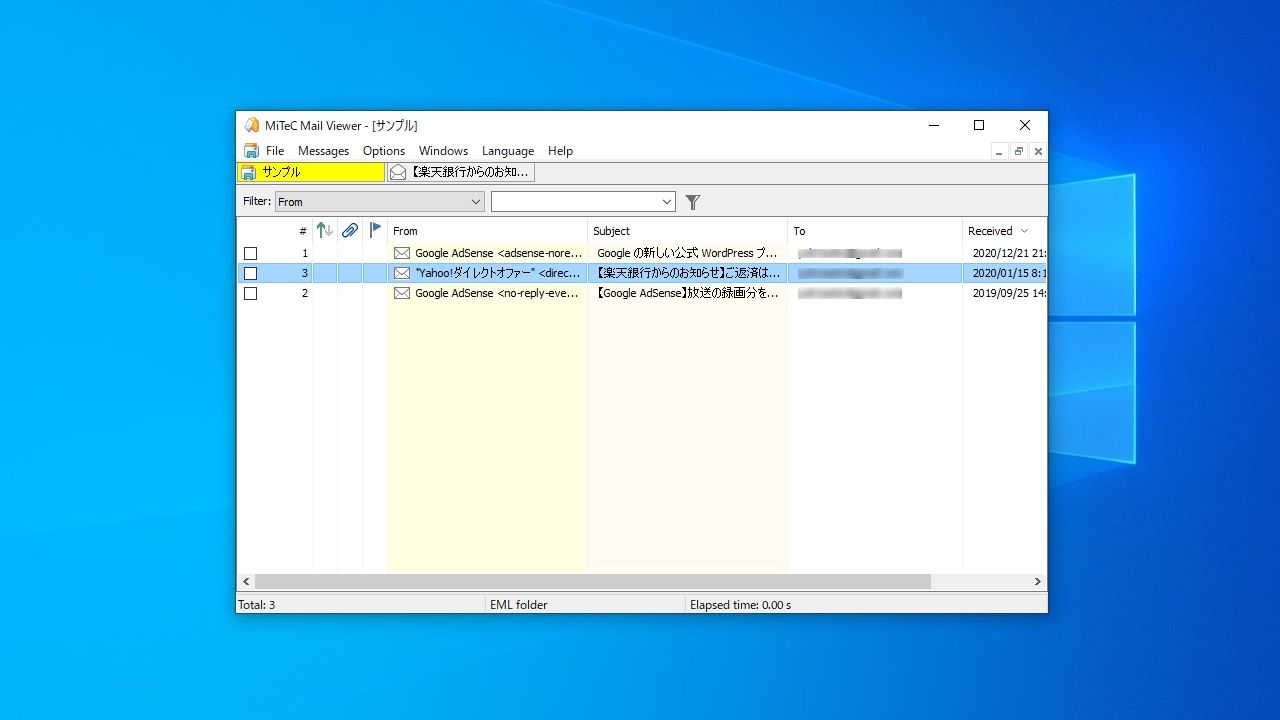1280x720 pixels.
Task: Select the 【Google AdSense】放送の録画分 subject
Action: pyautogui.click(x=687, y=293)
